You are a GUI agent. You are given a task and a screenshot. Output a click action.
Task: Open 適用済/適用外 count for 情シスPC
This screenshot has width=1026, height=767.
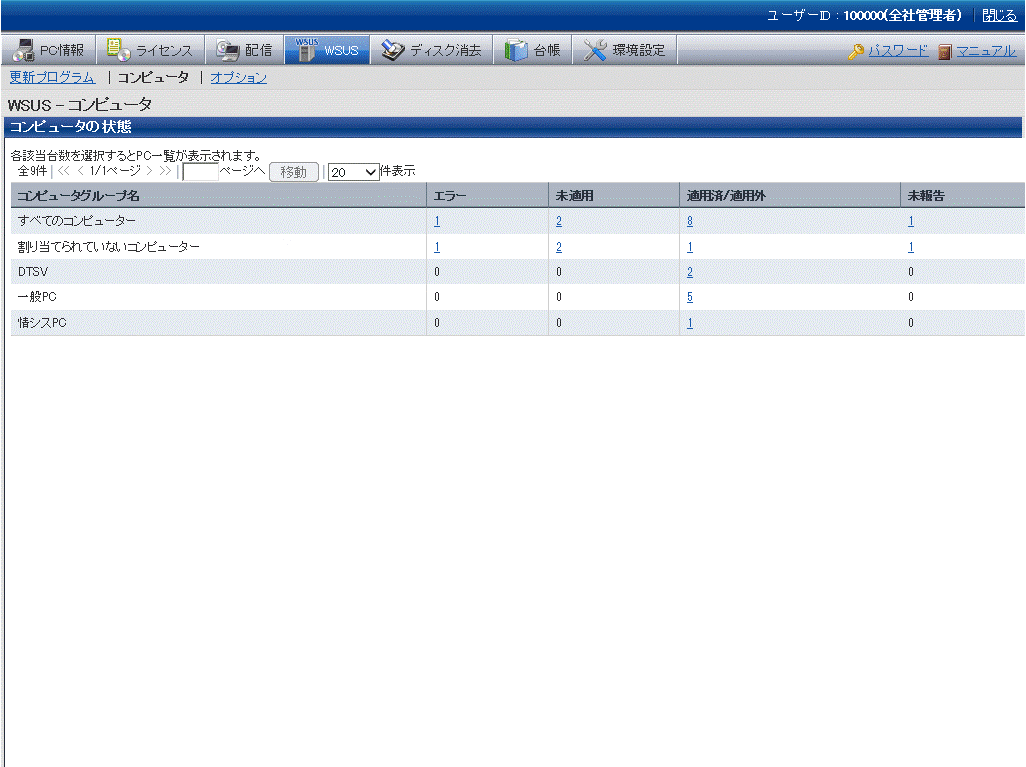click(x=690, y=323)
